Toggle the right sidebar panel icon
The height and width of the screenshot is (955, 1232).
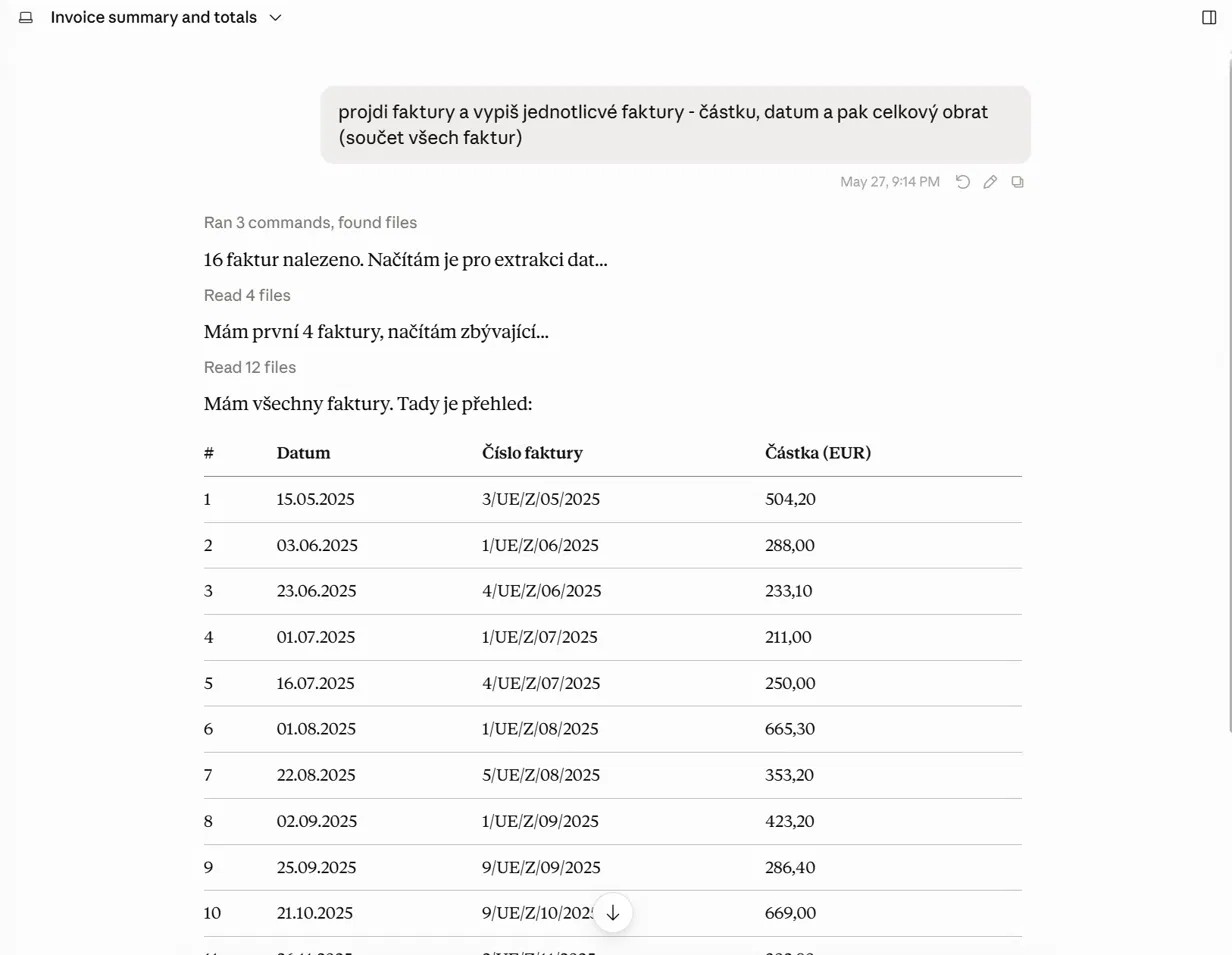(1208, 18)
